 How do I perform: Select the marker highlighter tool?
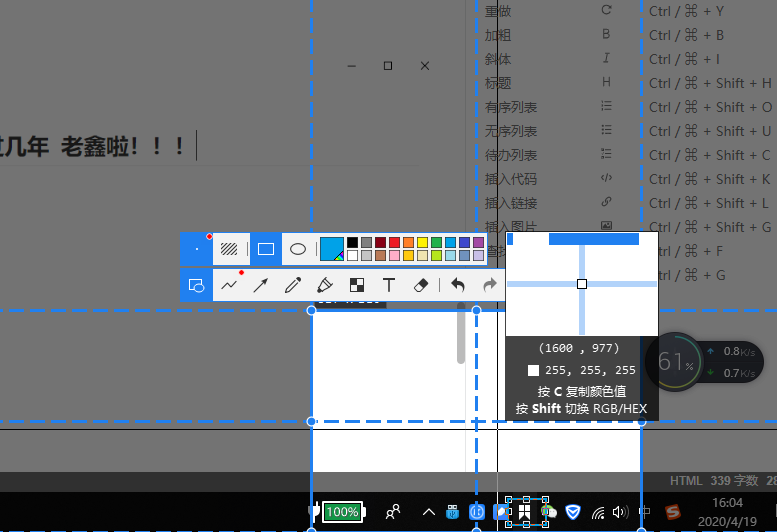click(x=325, y=285)
